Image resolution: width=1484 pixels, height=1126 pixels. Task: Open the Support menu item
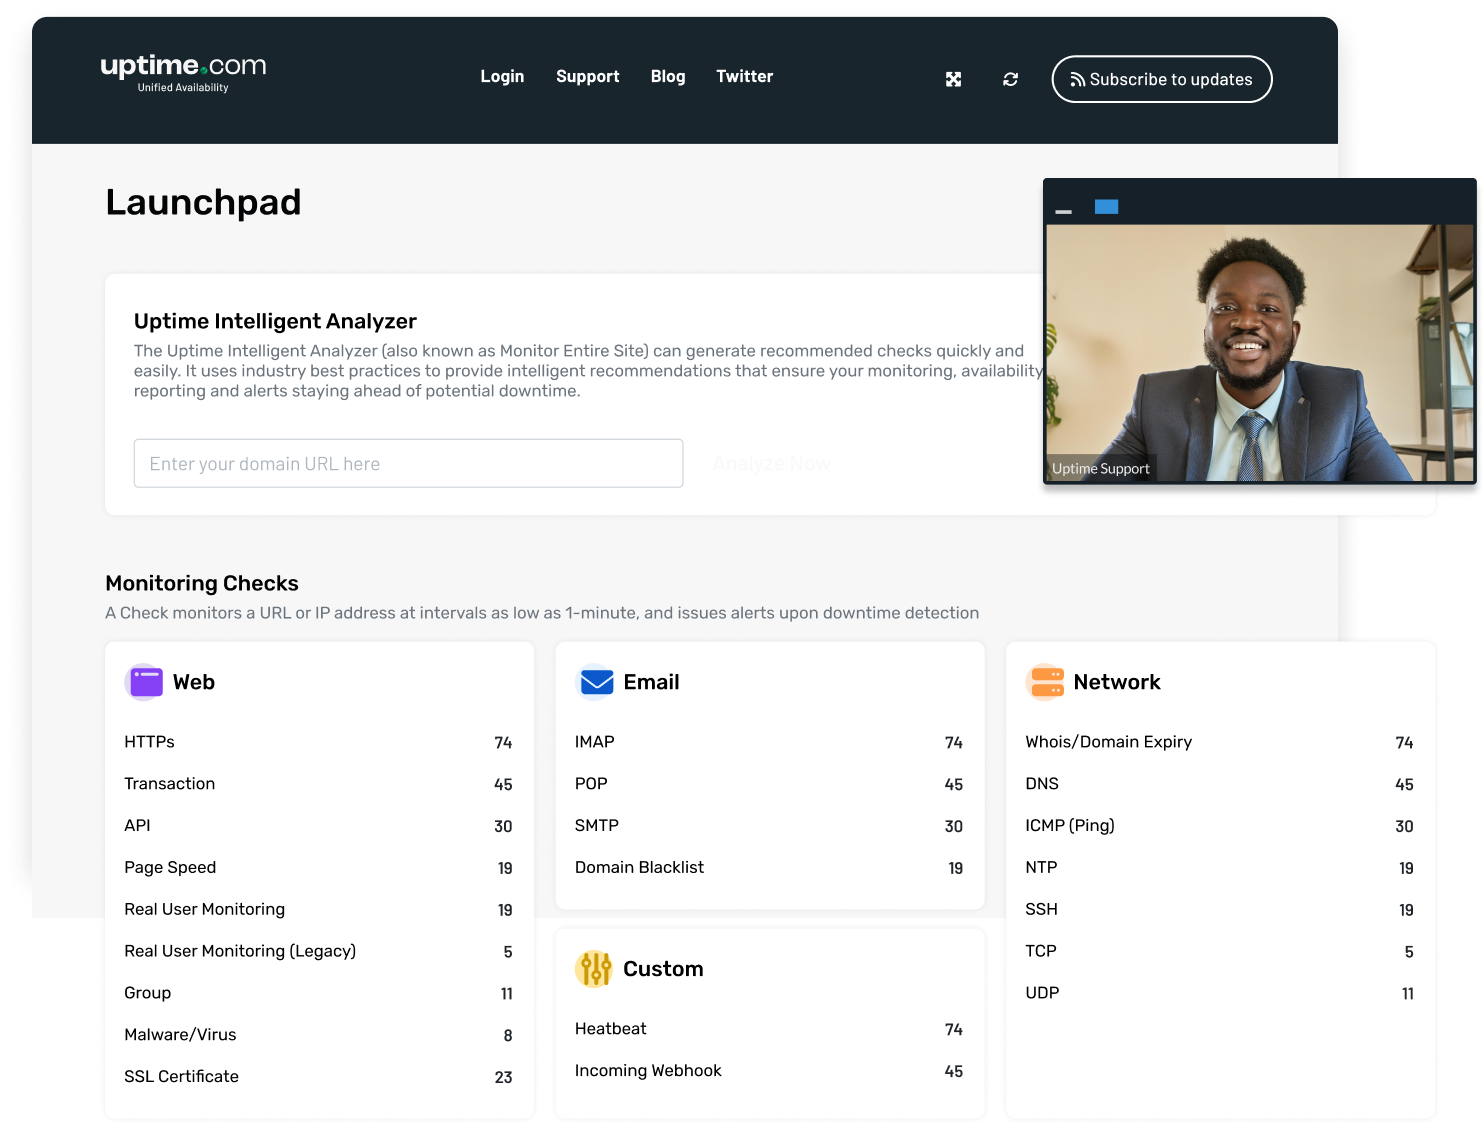pyautogui.click(x=588, y=76)
